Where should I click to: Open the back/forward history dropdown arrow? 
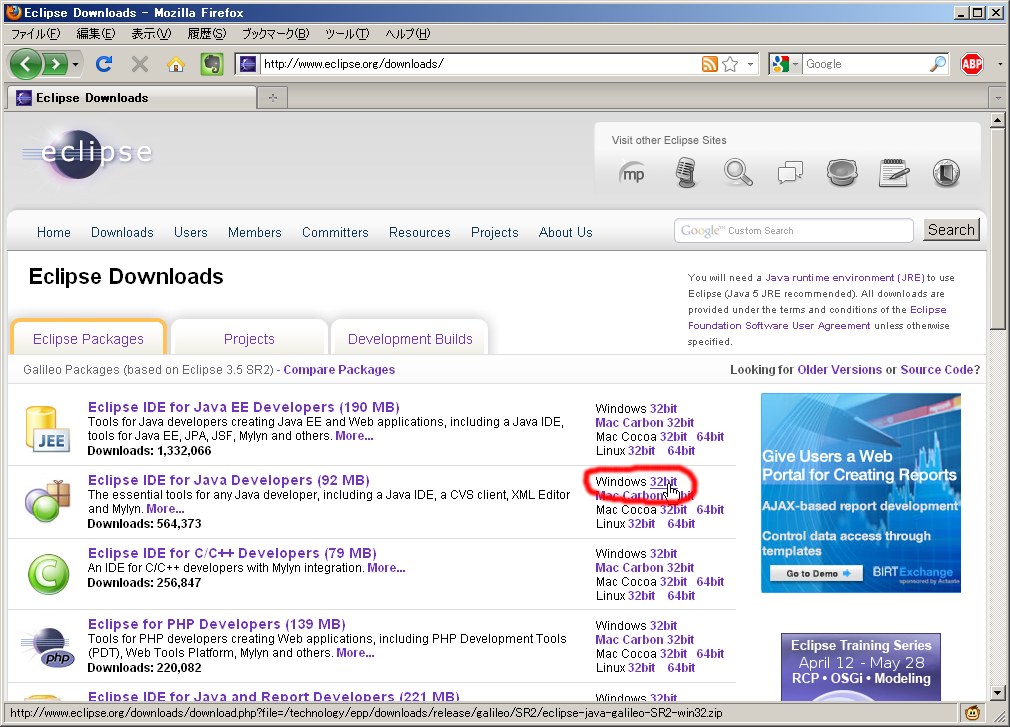(x=75, y=64)
